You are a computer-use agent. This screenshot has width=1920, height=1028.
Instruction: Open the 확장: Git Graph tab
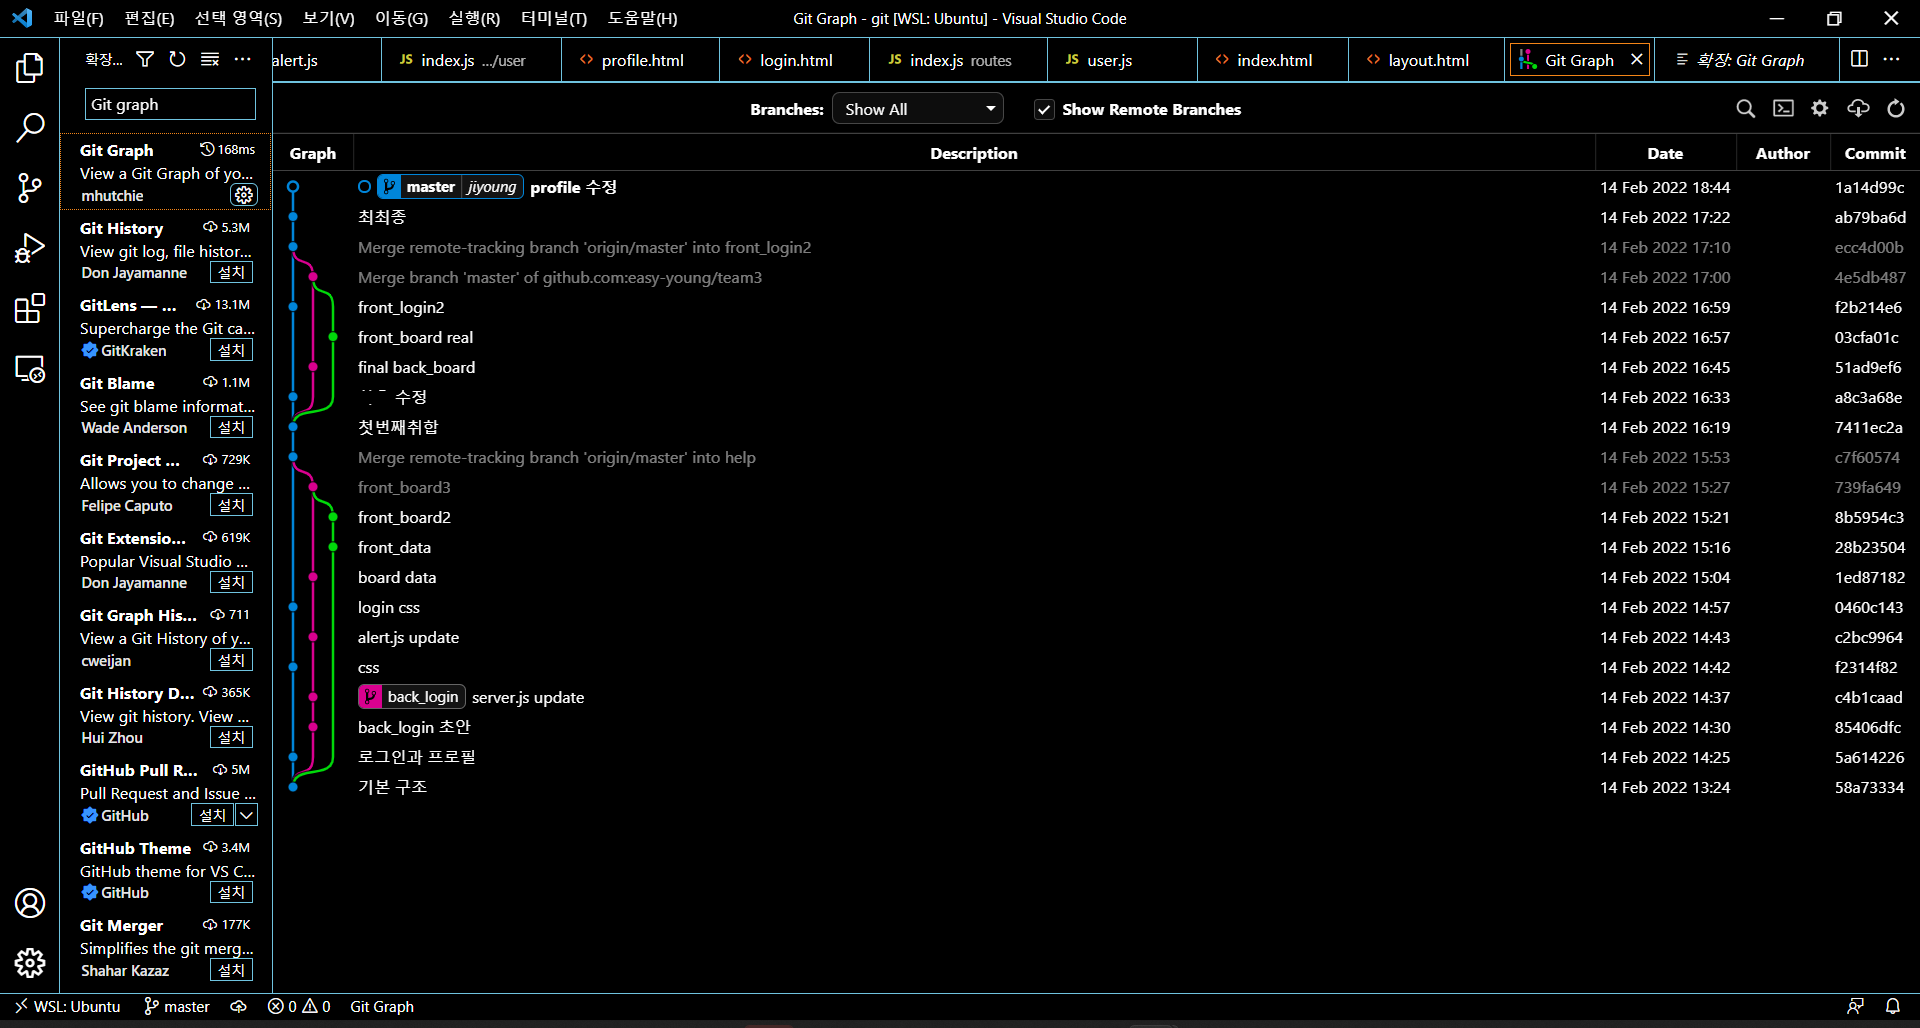[x=1749, y=60]
